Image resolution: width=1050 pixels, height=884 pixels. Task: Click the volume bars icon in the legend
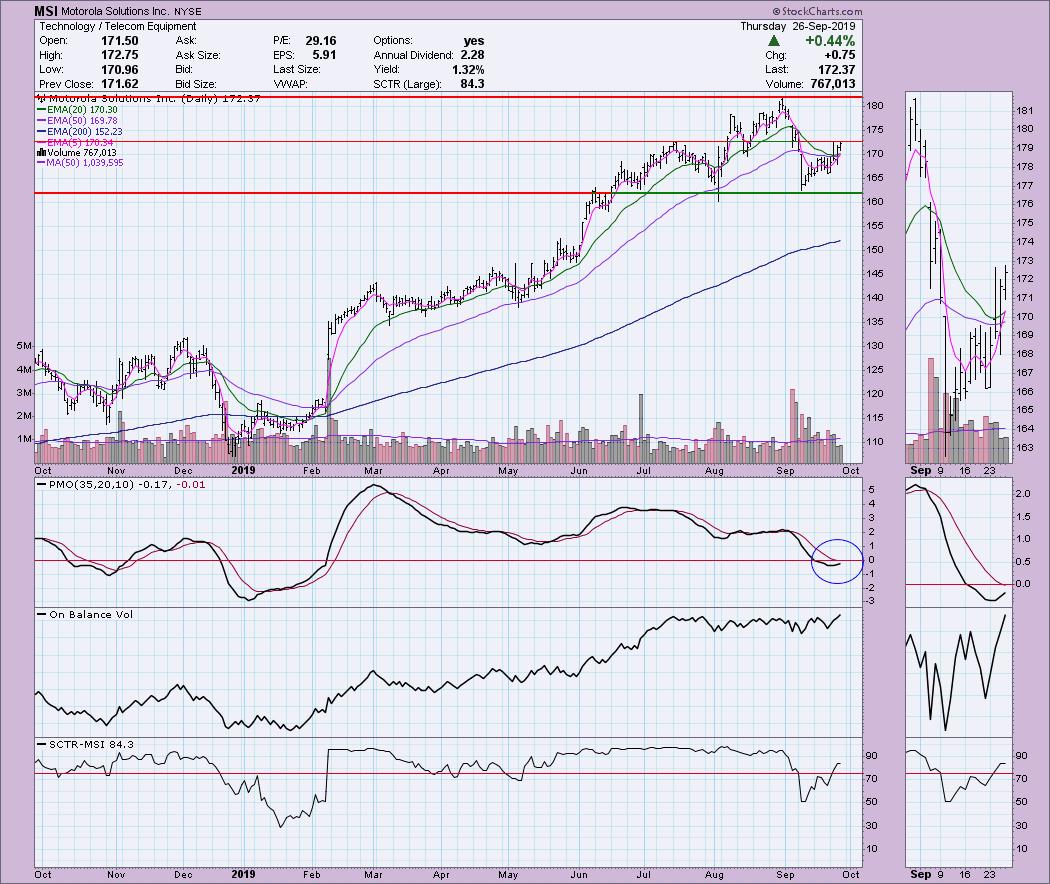click(x=41, y=153)
